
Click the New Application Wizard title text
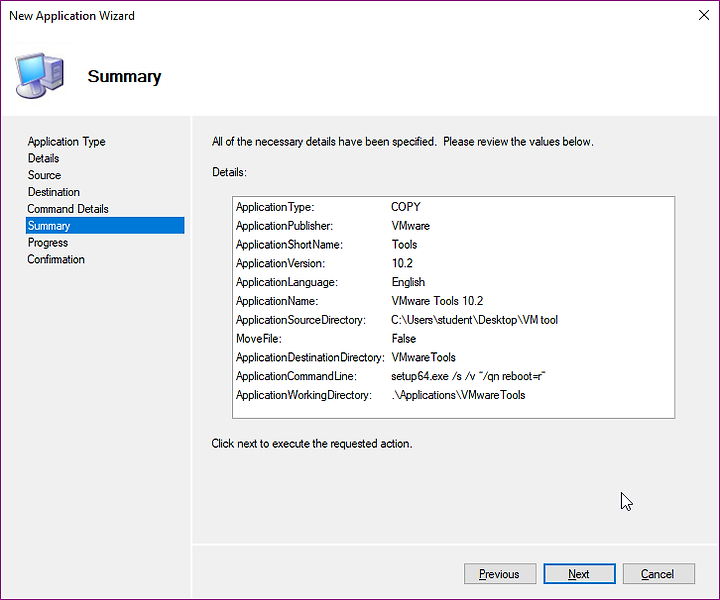(x=72, y=16)
